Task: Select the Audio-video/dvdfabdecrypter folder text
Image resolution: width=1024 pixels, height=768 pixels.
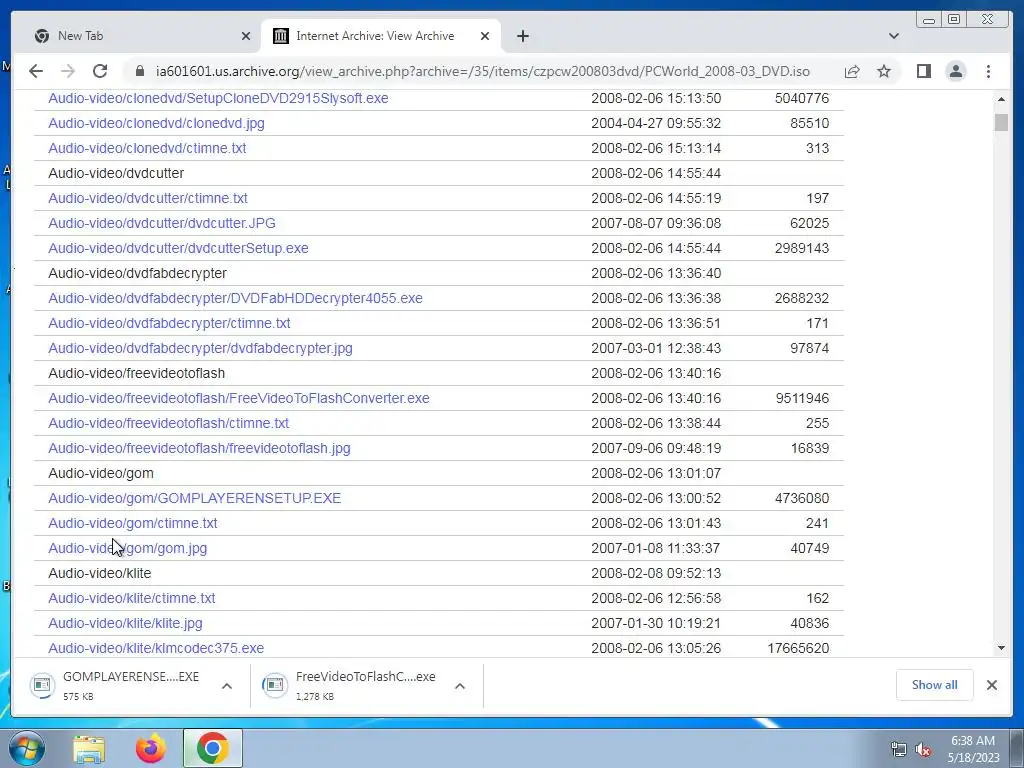Action: pos(137,273)
